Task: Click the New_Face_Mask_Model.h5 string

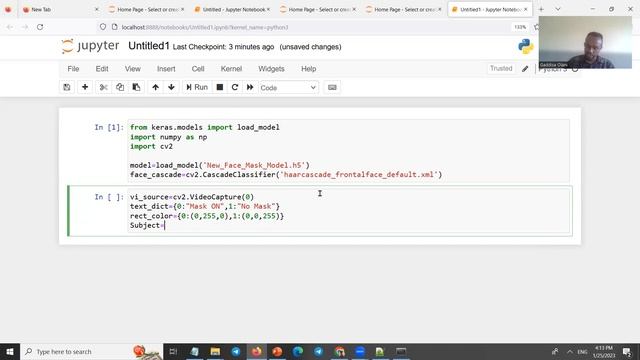Action: [x=254, y=165]
